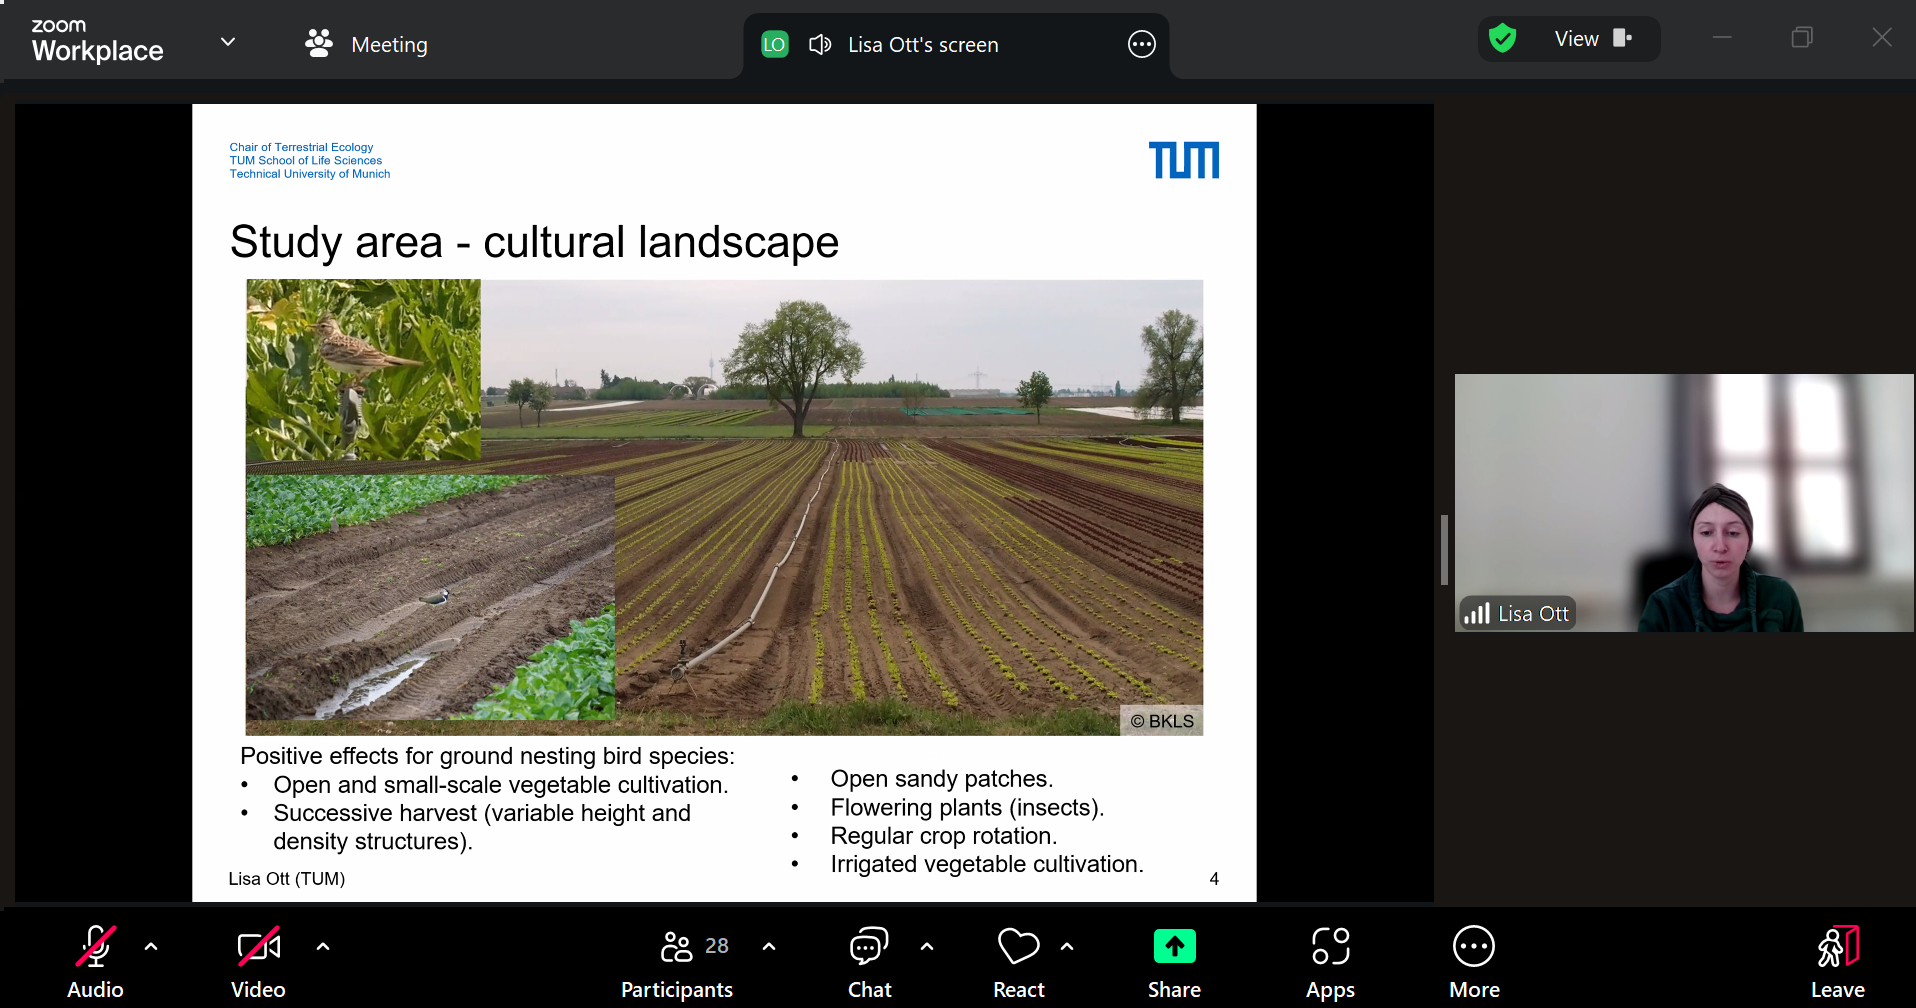The width and height of the screenshot is (1916, 1008).
Task: Open screen share options ellipsis
Action: click(x=1141, y=44)
